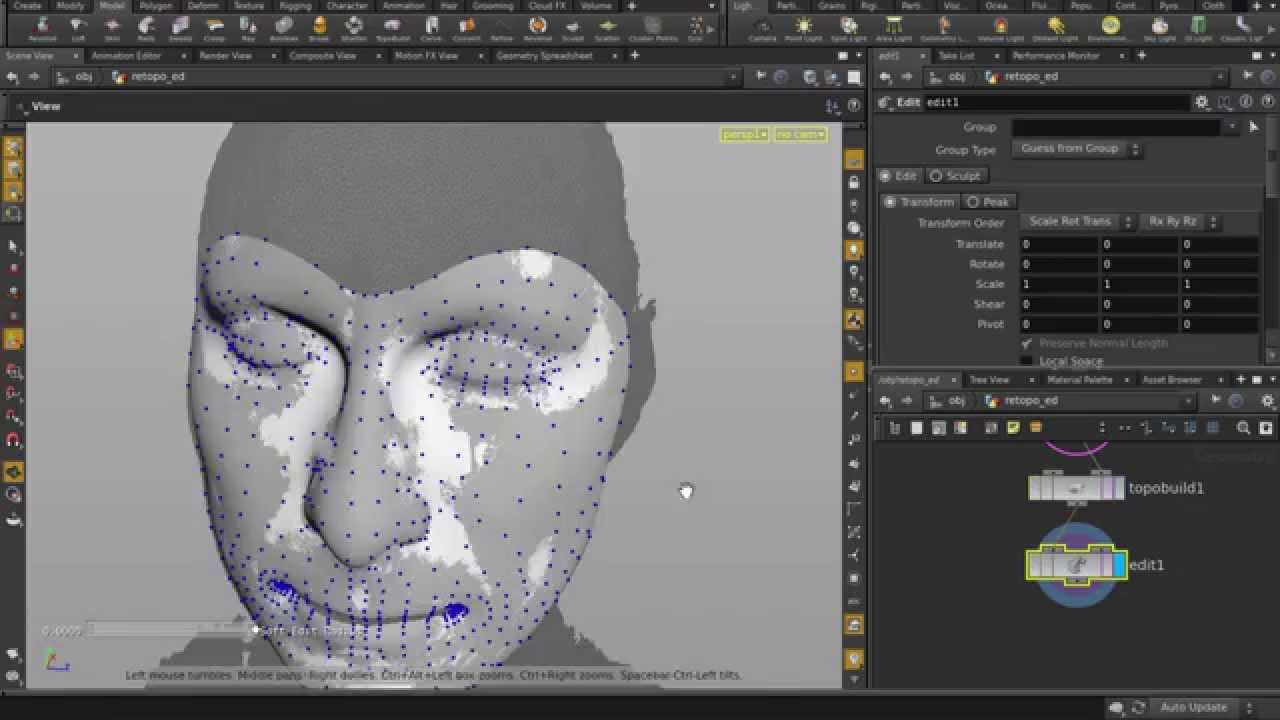The width and height of the screenshot is (1280, 720).
Task: Click retopo_ed in the parameter pane path
Action: [1031, 77]
